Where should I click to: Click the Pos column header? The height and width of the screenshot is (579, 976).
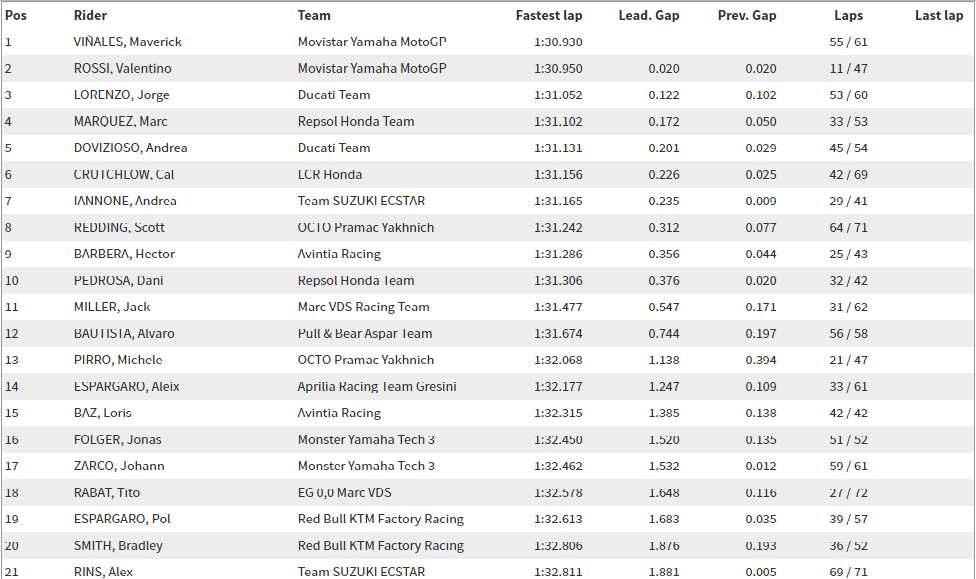16,16
